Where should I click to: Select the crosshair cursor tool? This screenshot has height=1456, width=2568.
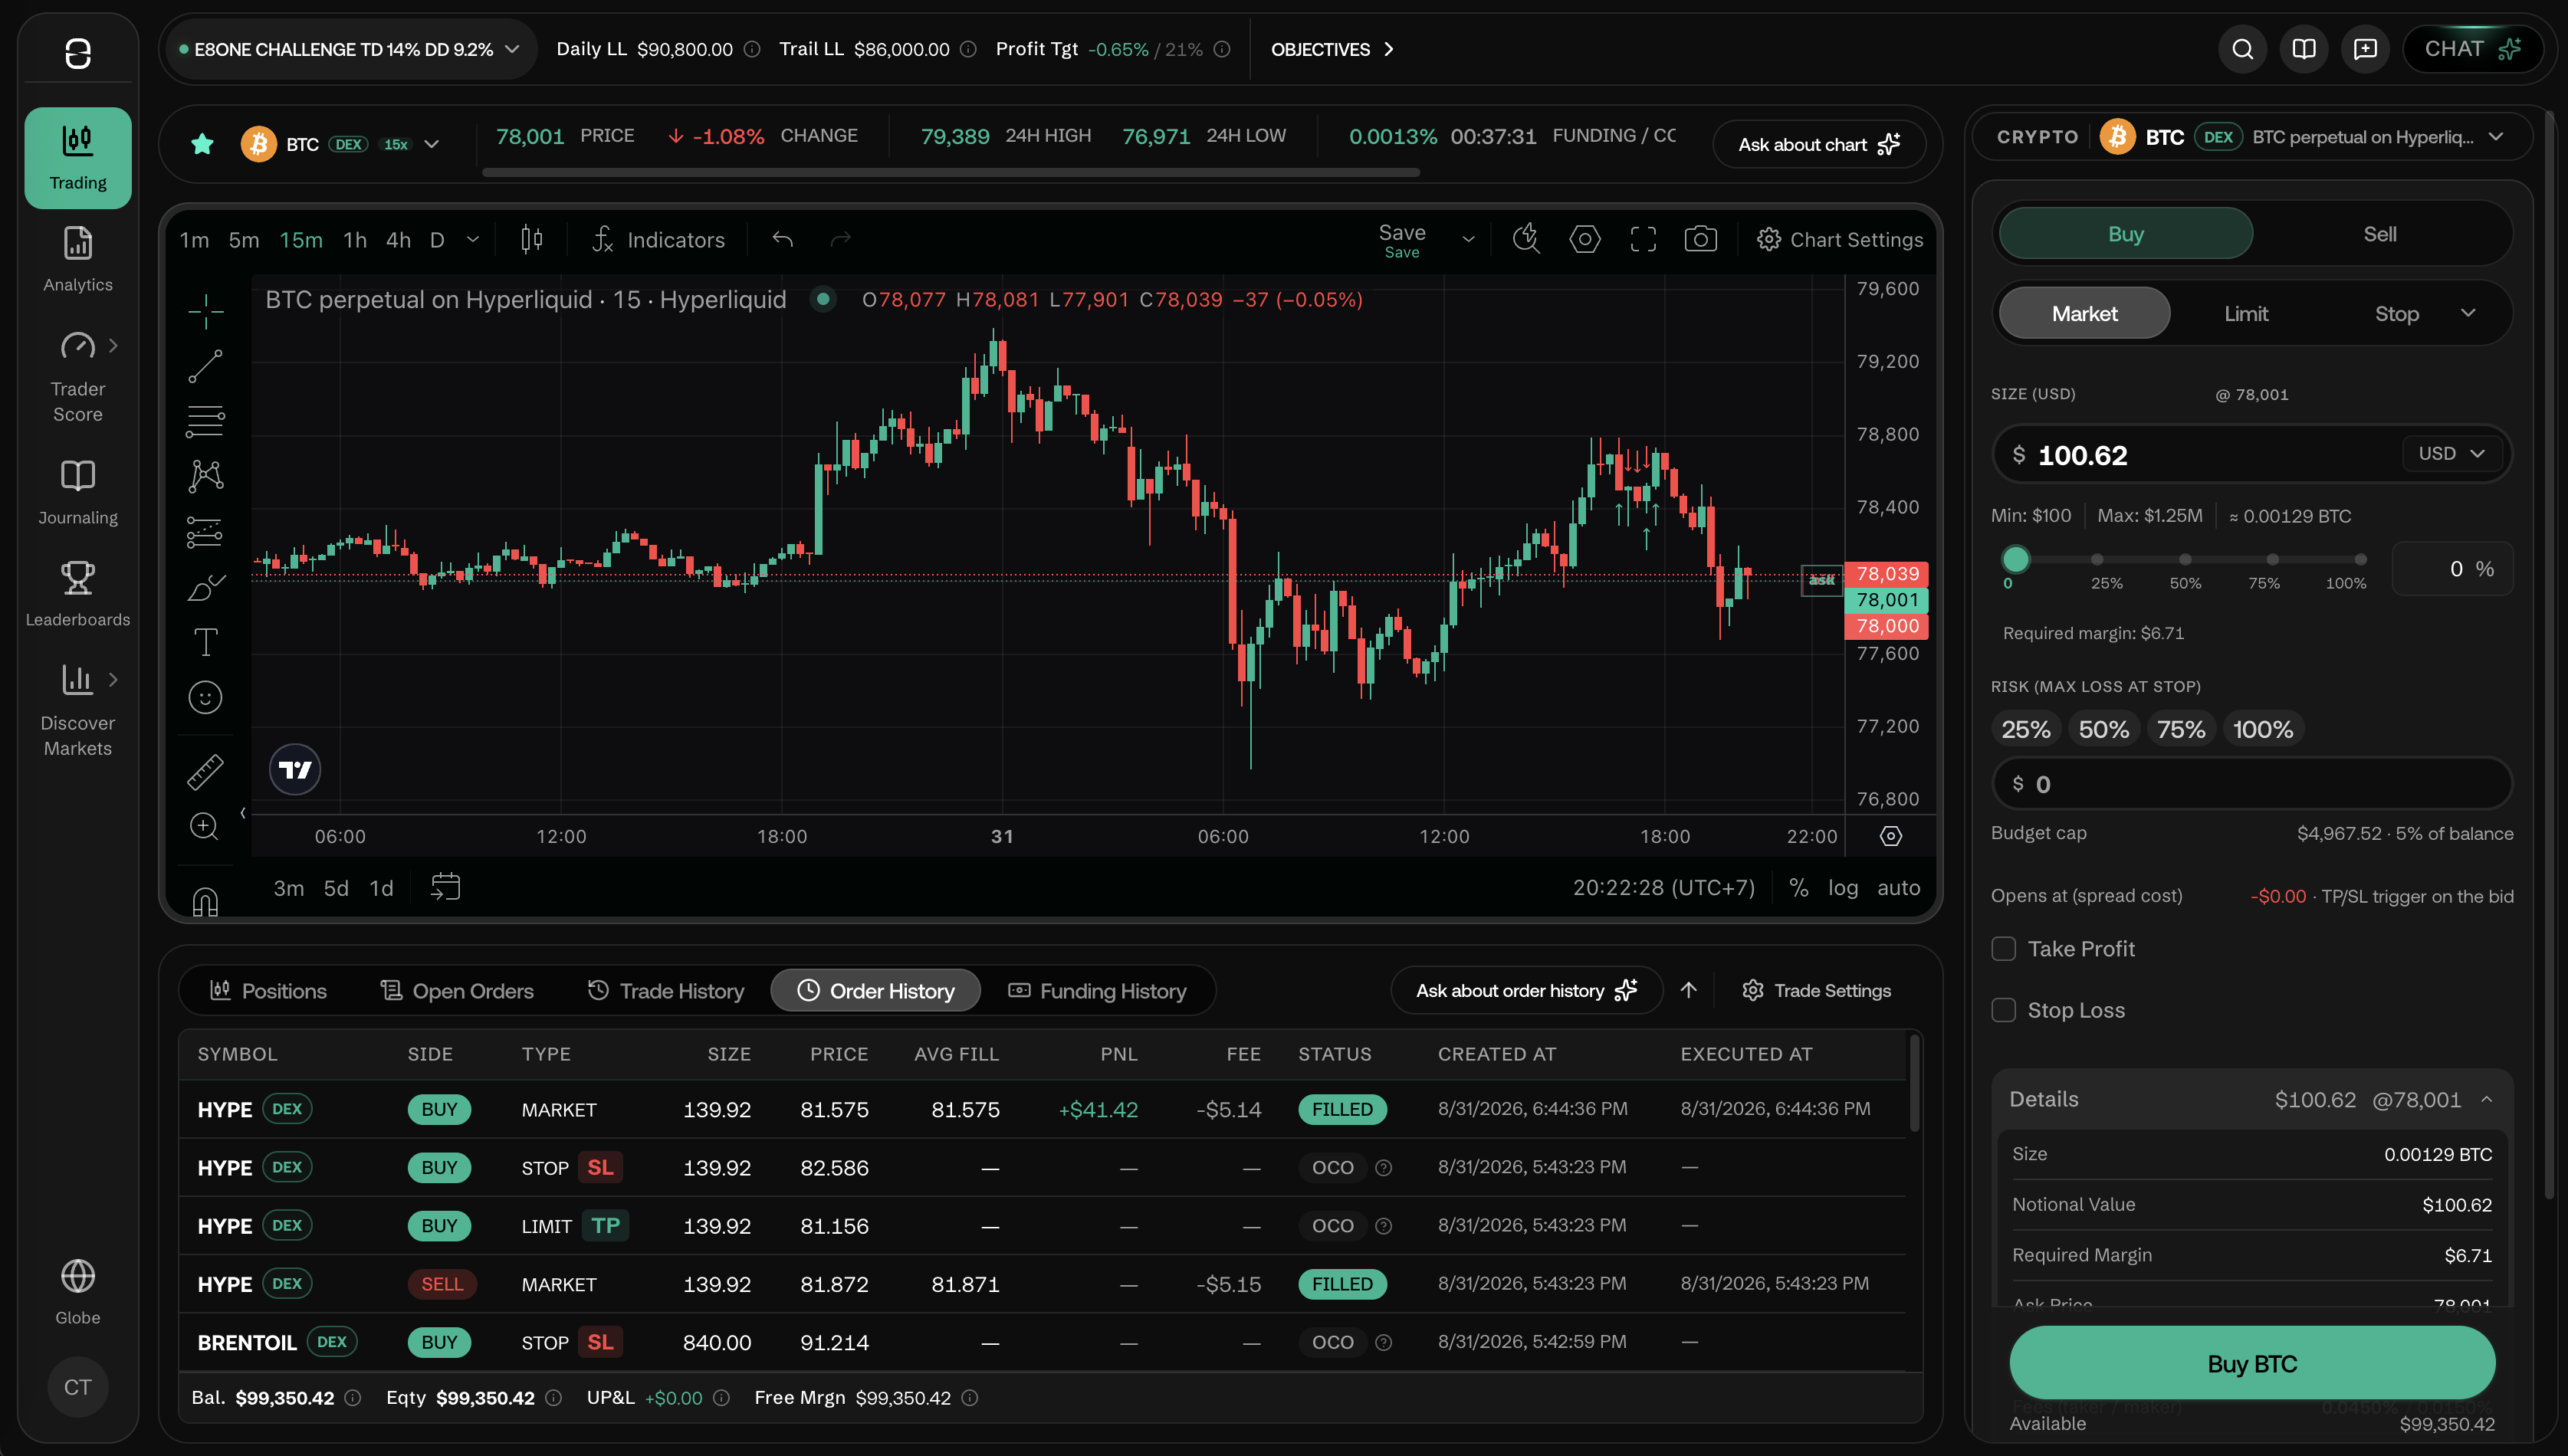205,311
